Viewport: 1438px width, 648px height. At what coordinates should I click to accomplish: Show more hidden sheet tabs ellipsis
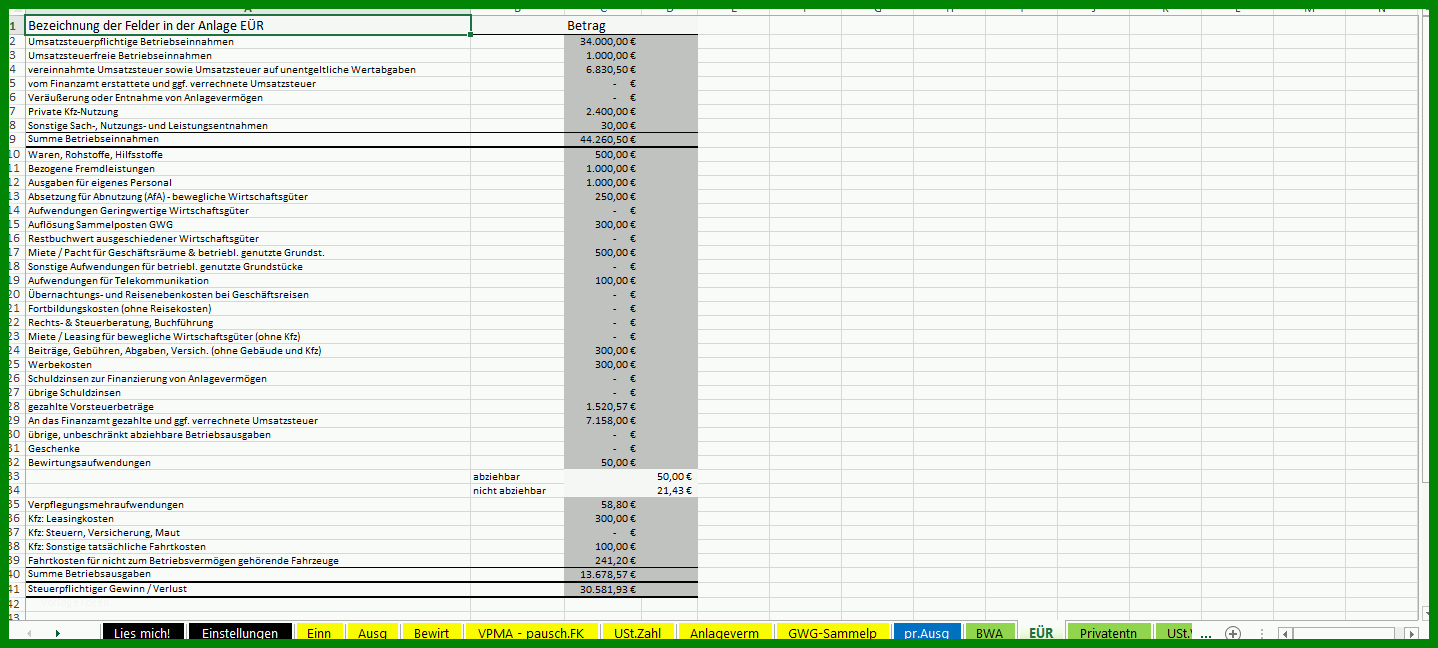coord(1206,633)
